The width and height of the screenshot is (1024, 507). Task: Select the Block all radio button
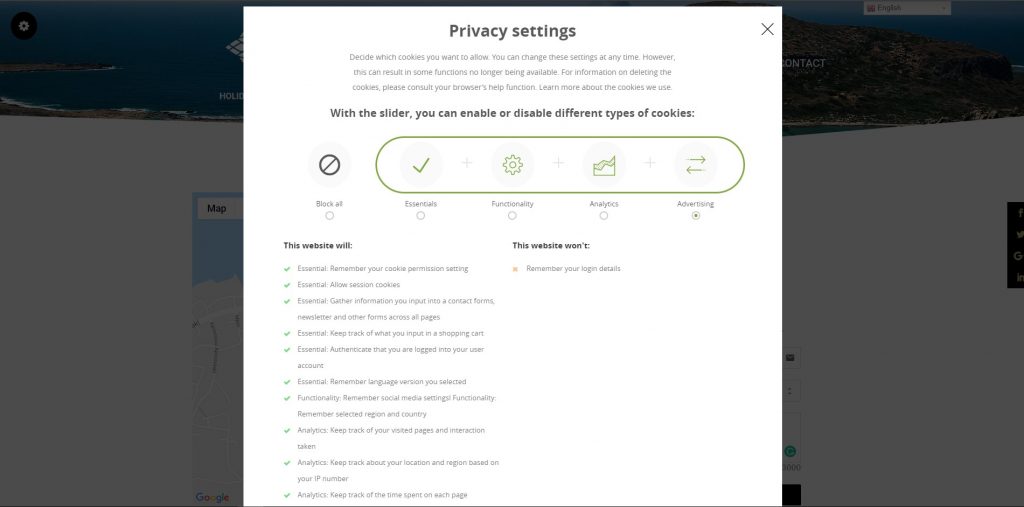pos(329,216)
